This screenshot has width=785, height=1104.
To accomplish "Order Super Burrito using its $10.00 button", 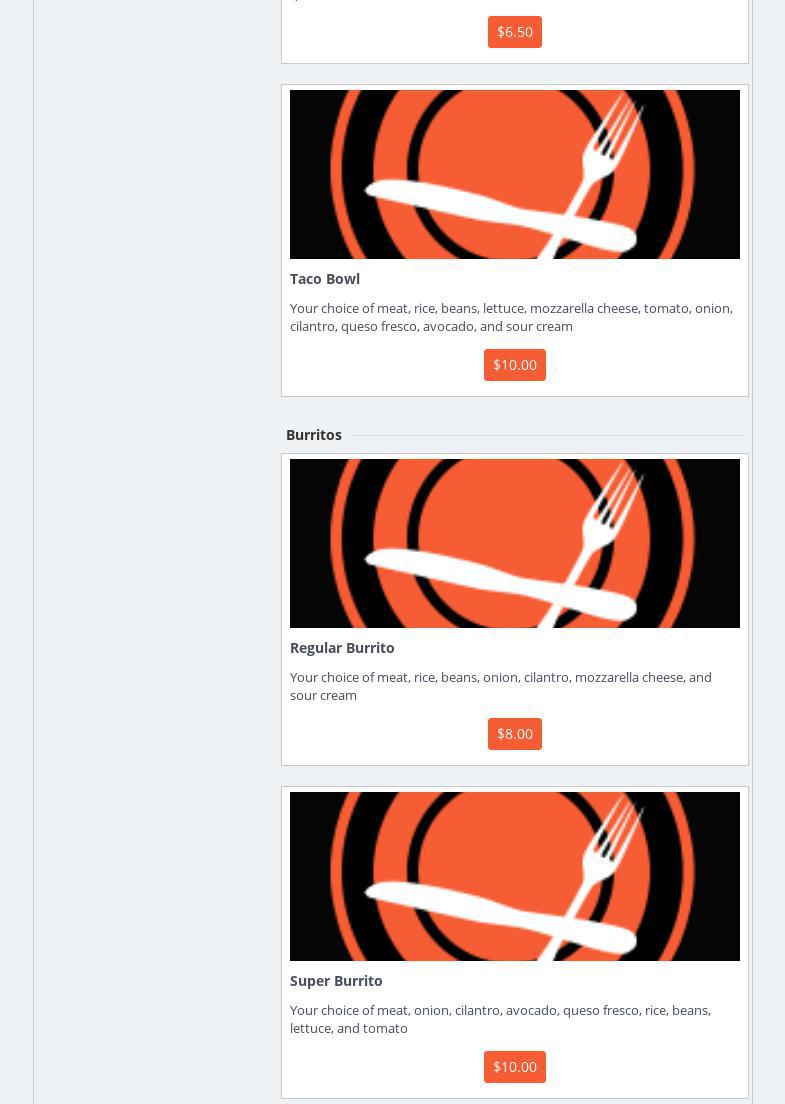I will [514, 1067].
